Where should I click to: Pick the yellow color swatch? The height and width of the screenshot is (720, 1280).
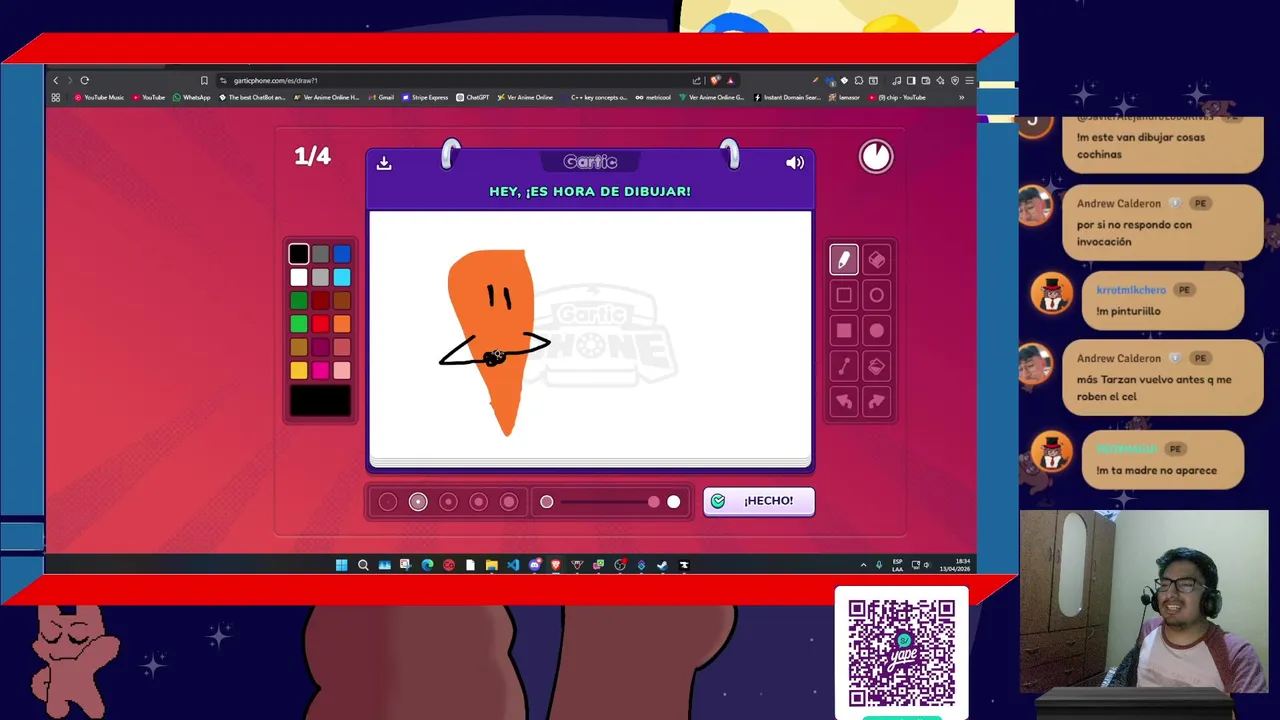[299, 370]
